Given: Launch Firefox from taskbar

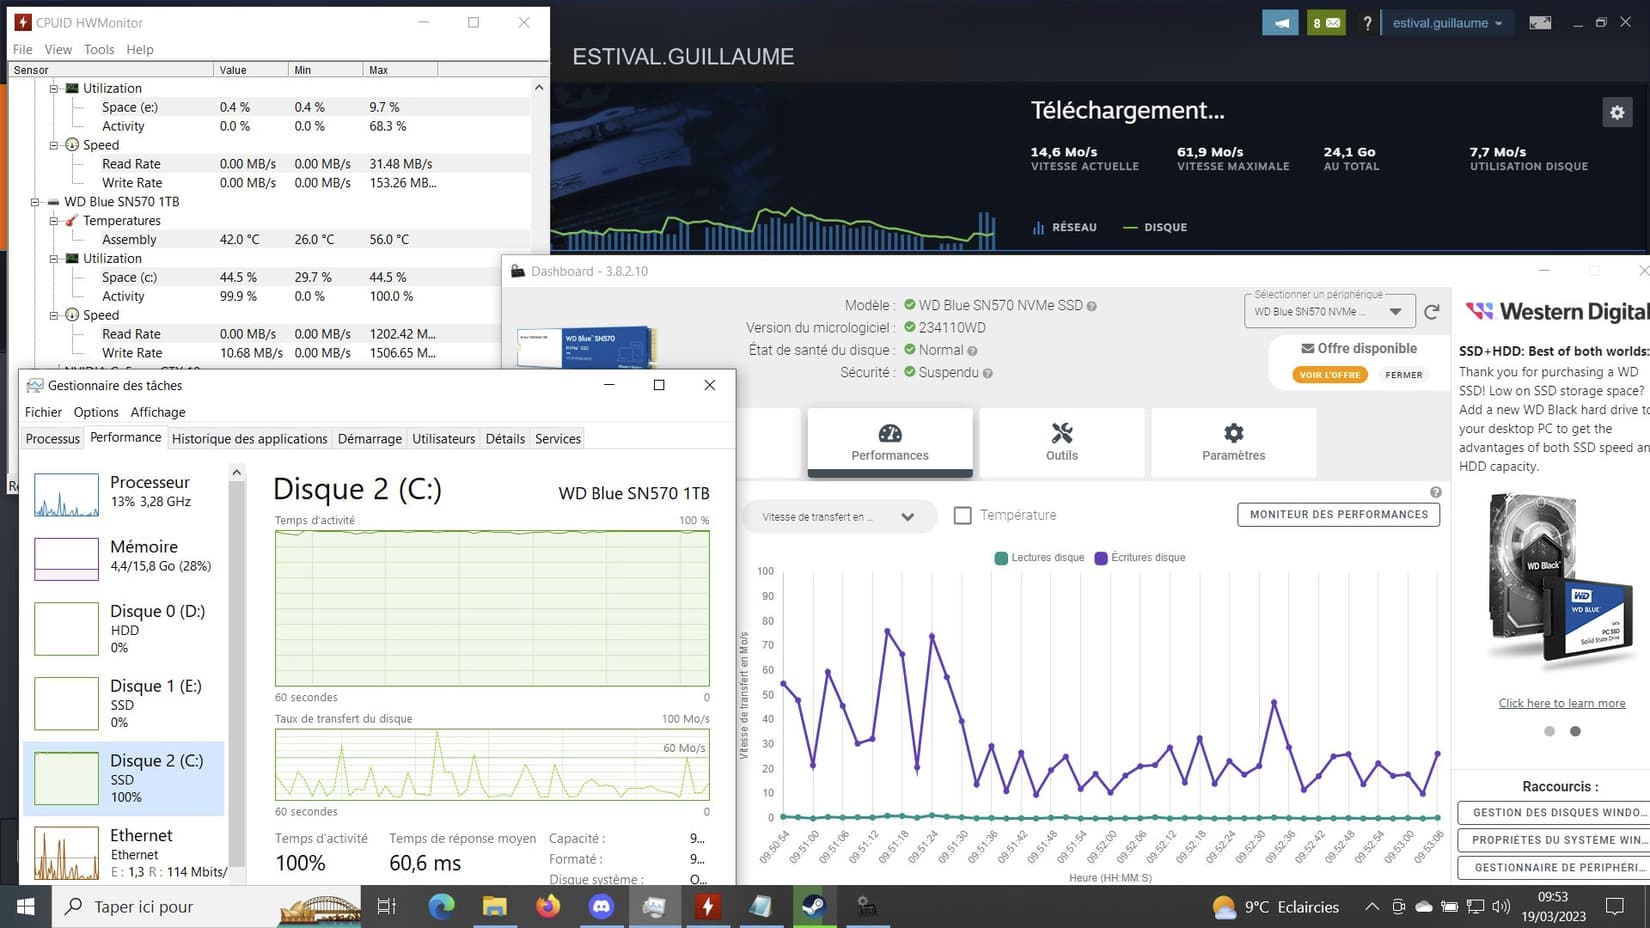Looking at the screenshot, I should pos(547,906).
